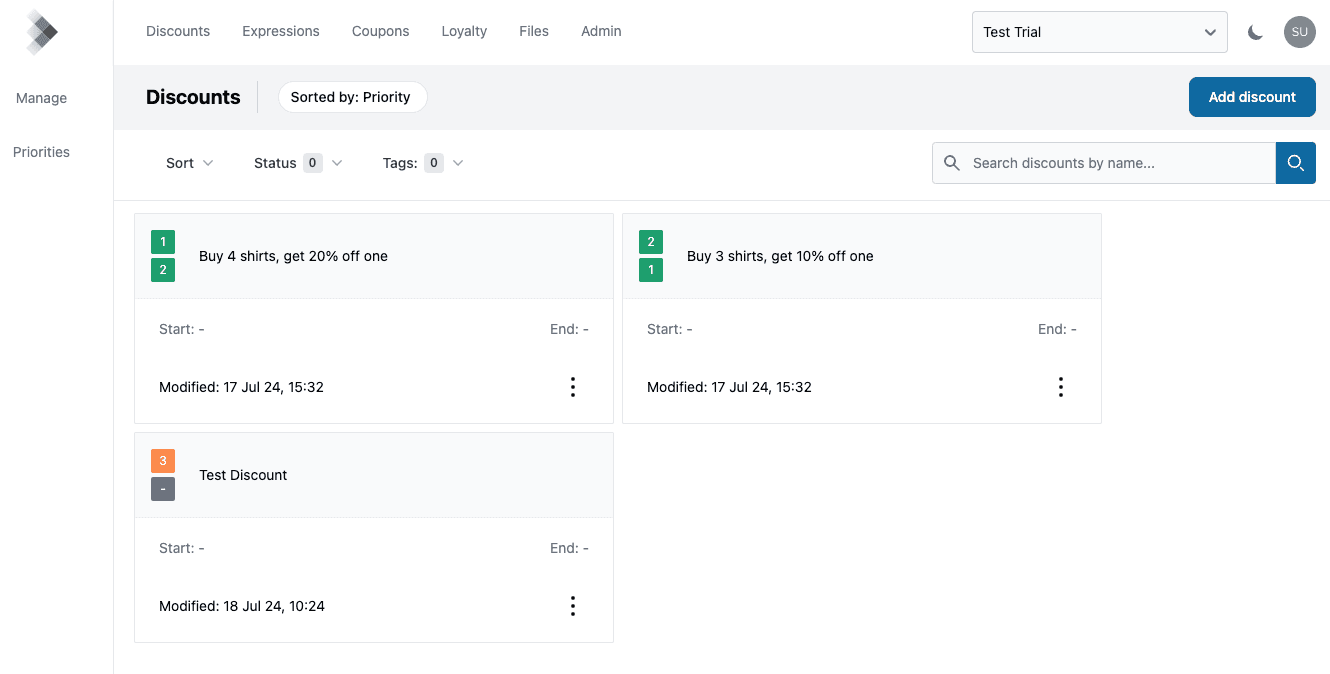Open options menu for Buy 4 shirts discount
Image resolution: width=1330 pixels, height=674 pixels.
pyautogui.click(x=572, y=387)
